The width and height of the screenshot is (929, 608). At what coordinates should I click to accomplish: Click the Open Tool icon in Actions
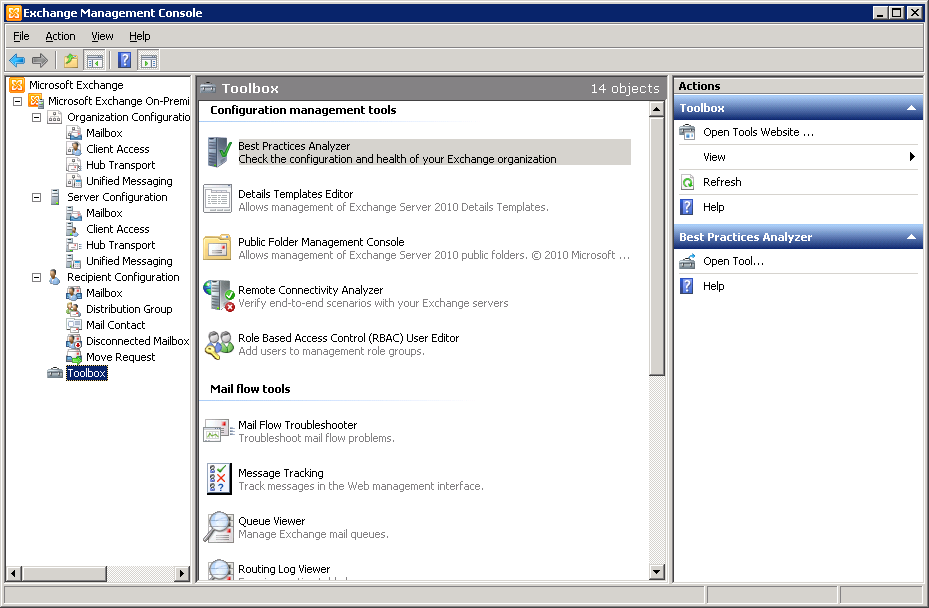(687, 261)
